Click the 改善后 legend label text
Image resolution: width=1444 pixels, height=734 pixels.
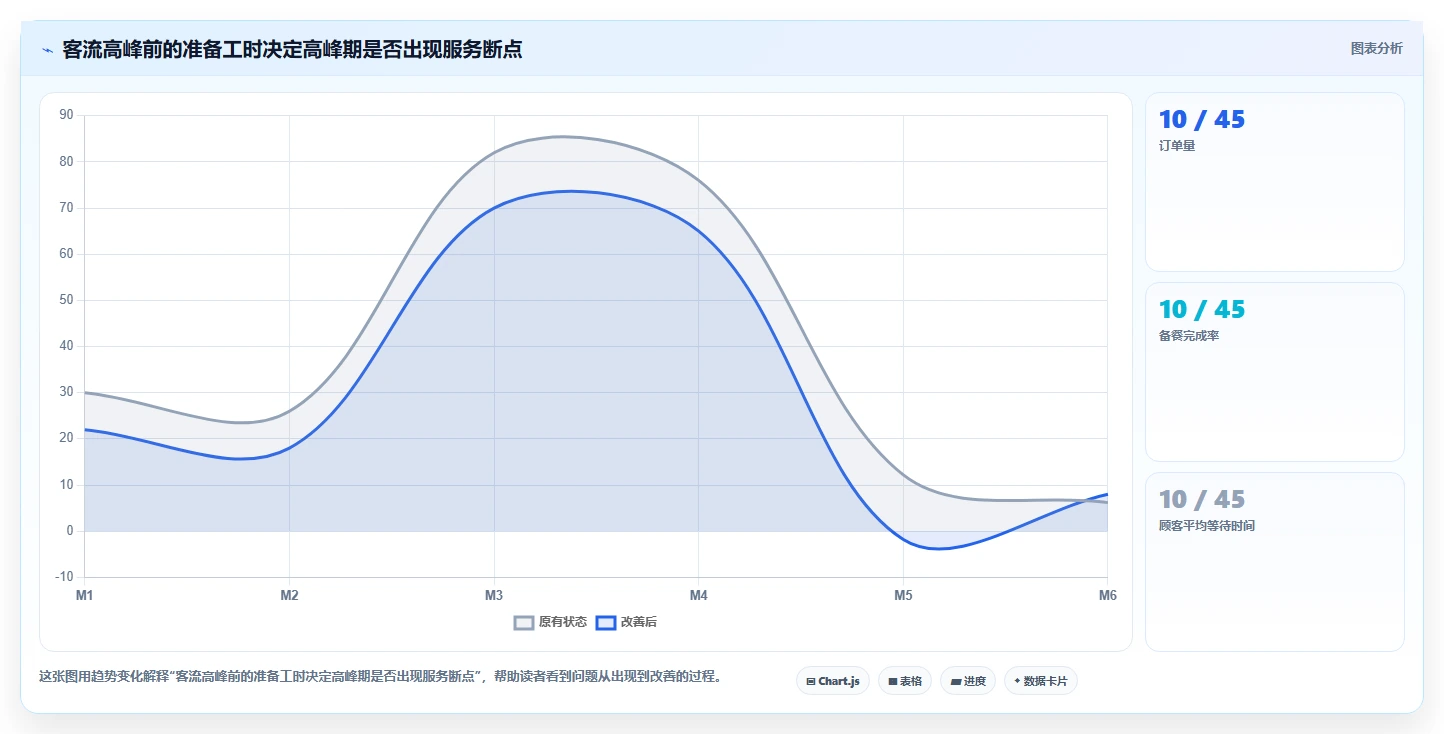coord(639,622)
